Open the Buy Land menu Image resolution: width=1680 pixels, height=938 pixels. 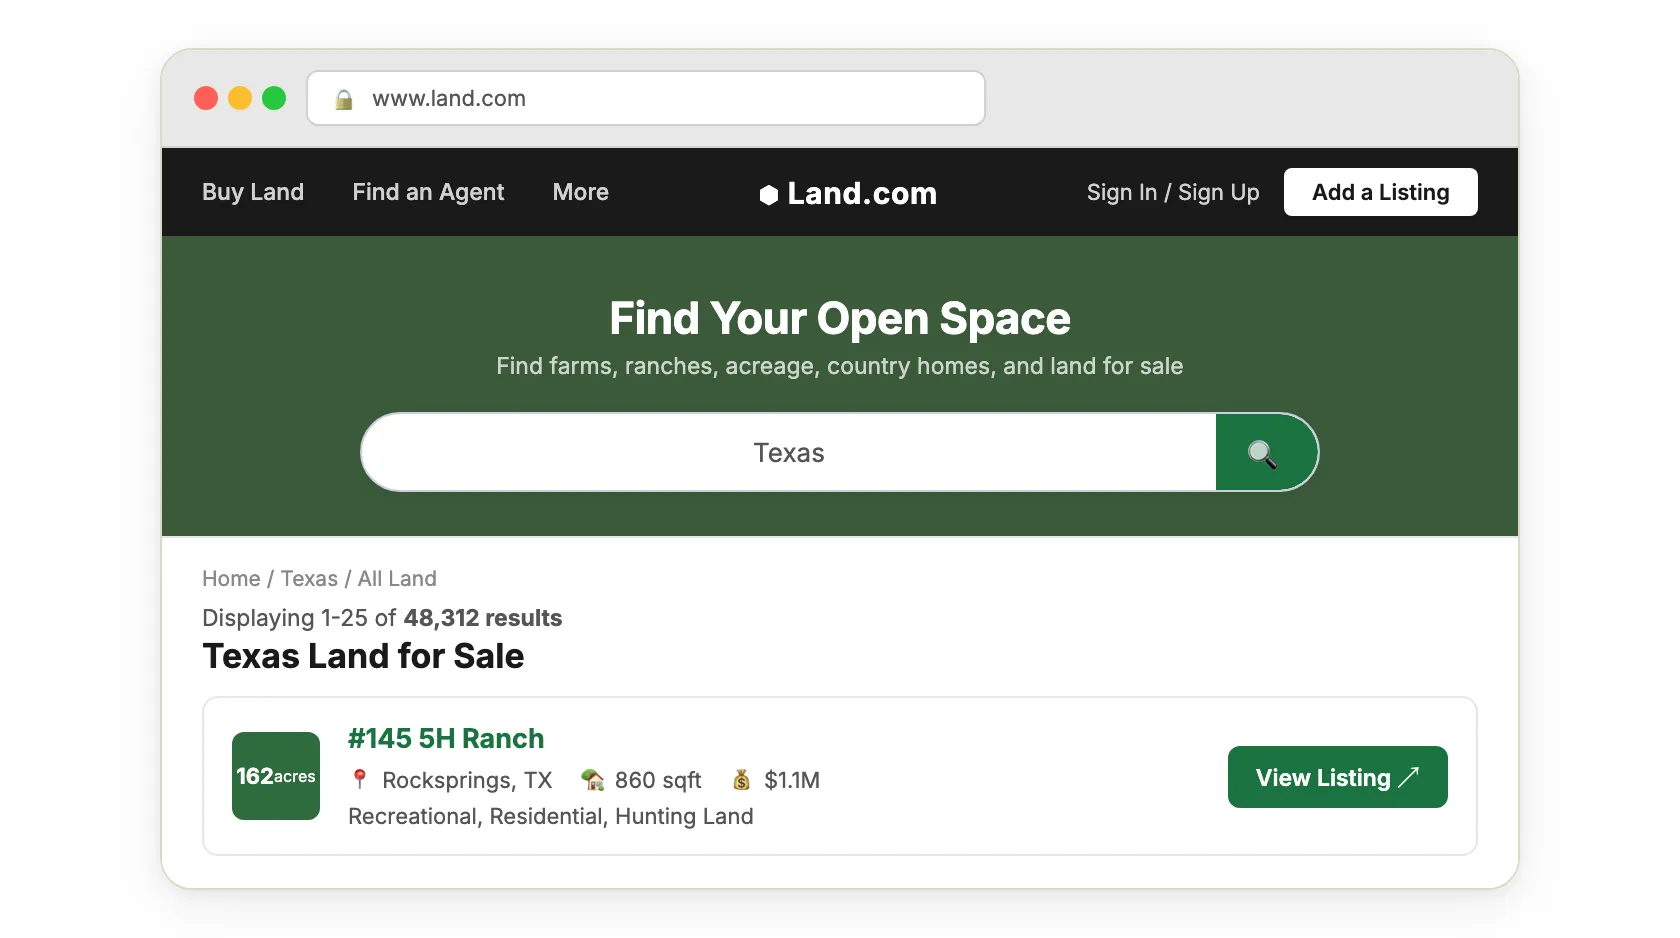(x=253, y=192)
